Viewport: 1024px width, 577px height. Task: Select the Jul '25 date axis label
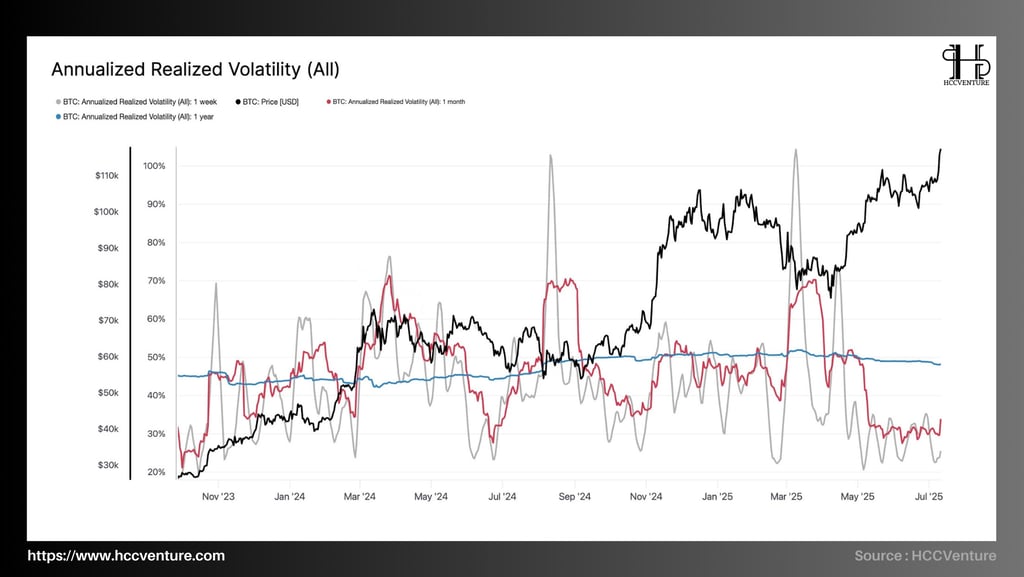pos(929,497)
